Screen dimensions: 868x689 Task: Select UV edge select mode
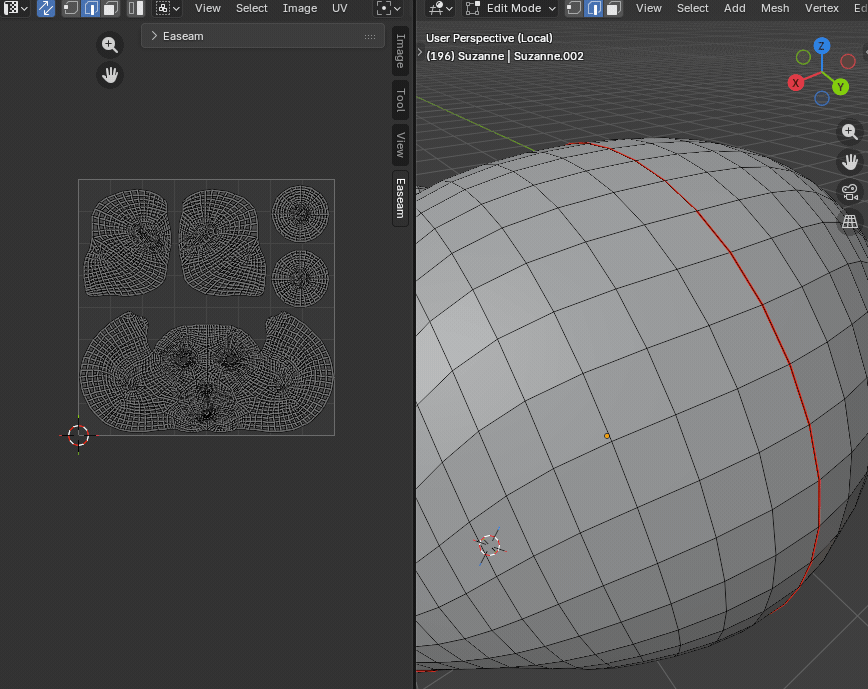(91, 8)
